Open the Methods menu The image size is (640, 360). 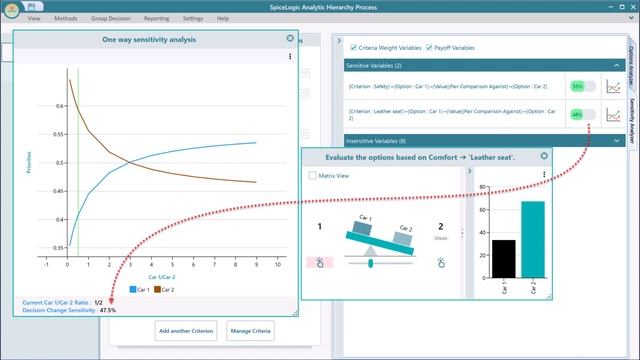point(66,18)
